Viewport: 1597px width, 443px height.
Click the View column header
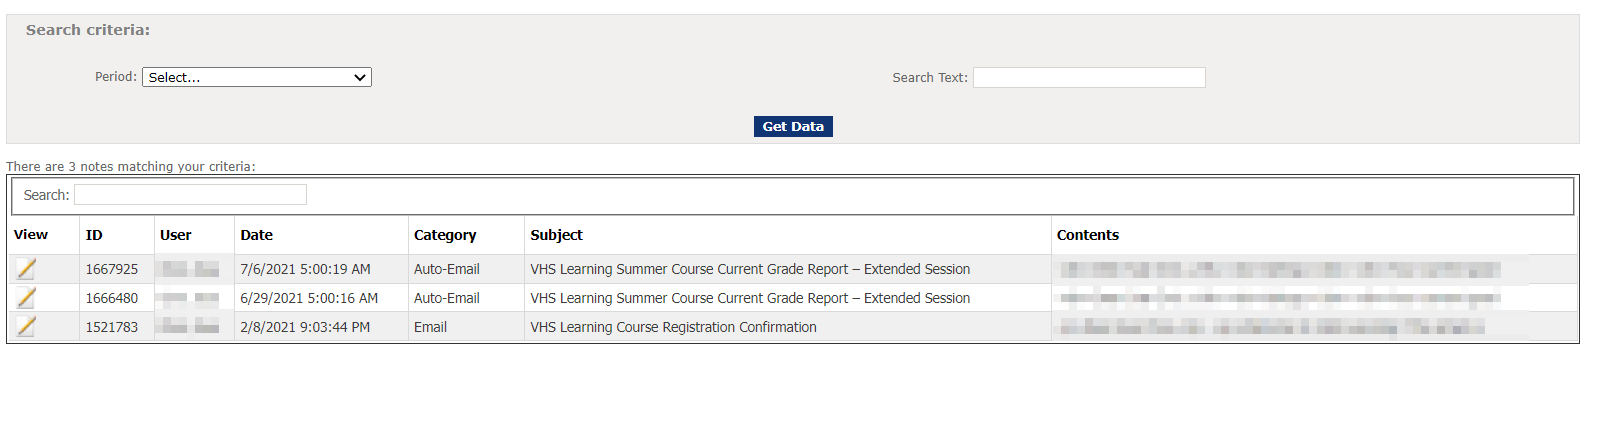coord(31,235)
